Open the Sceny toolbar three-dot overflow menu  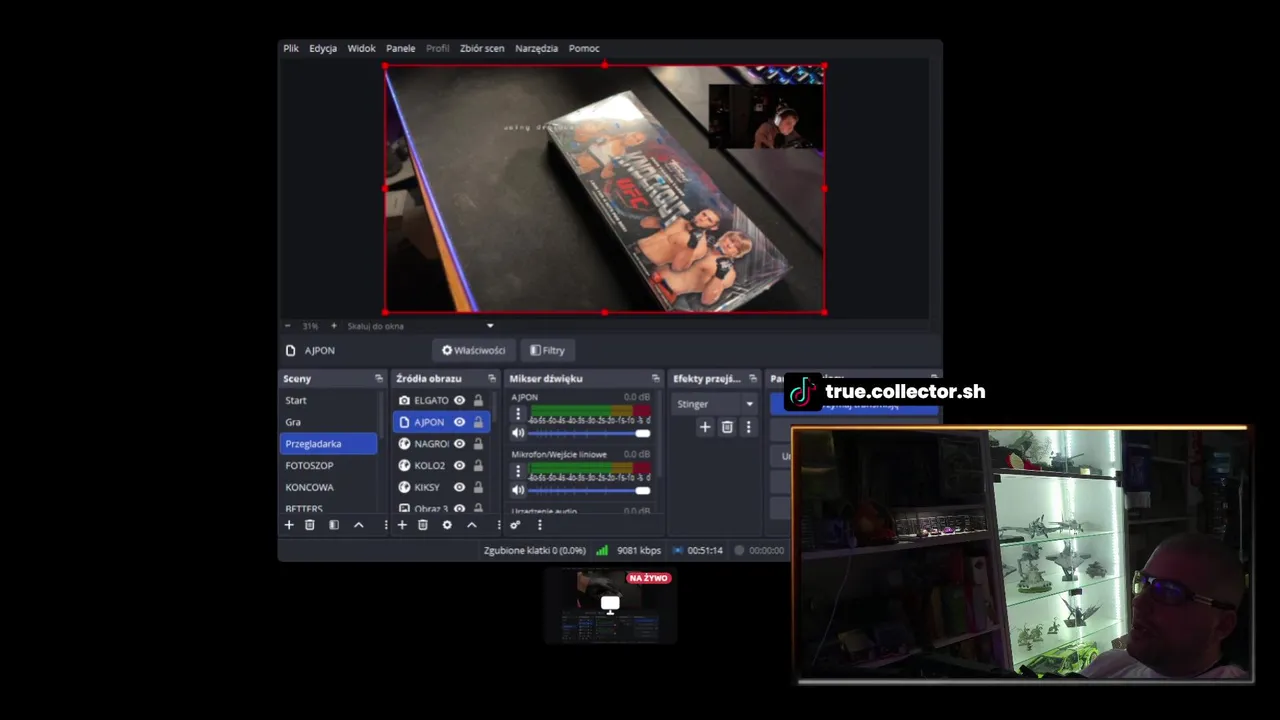[x=385, y=525]
